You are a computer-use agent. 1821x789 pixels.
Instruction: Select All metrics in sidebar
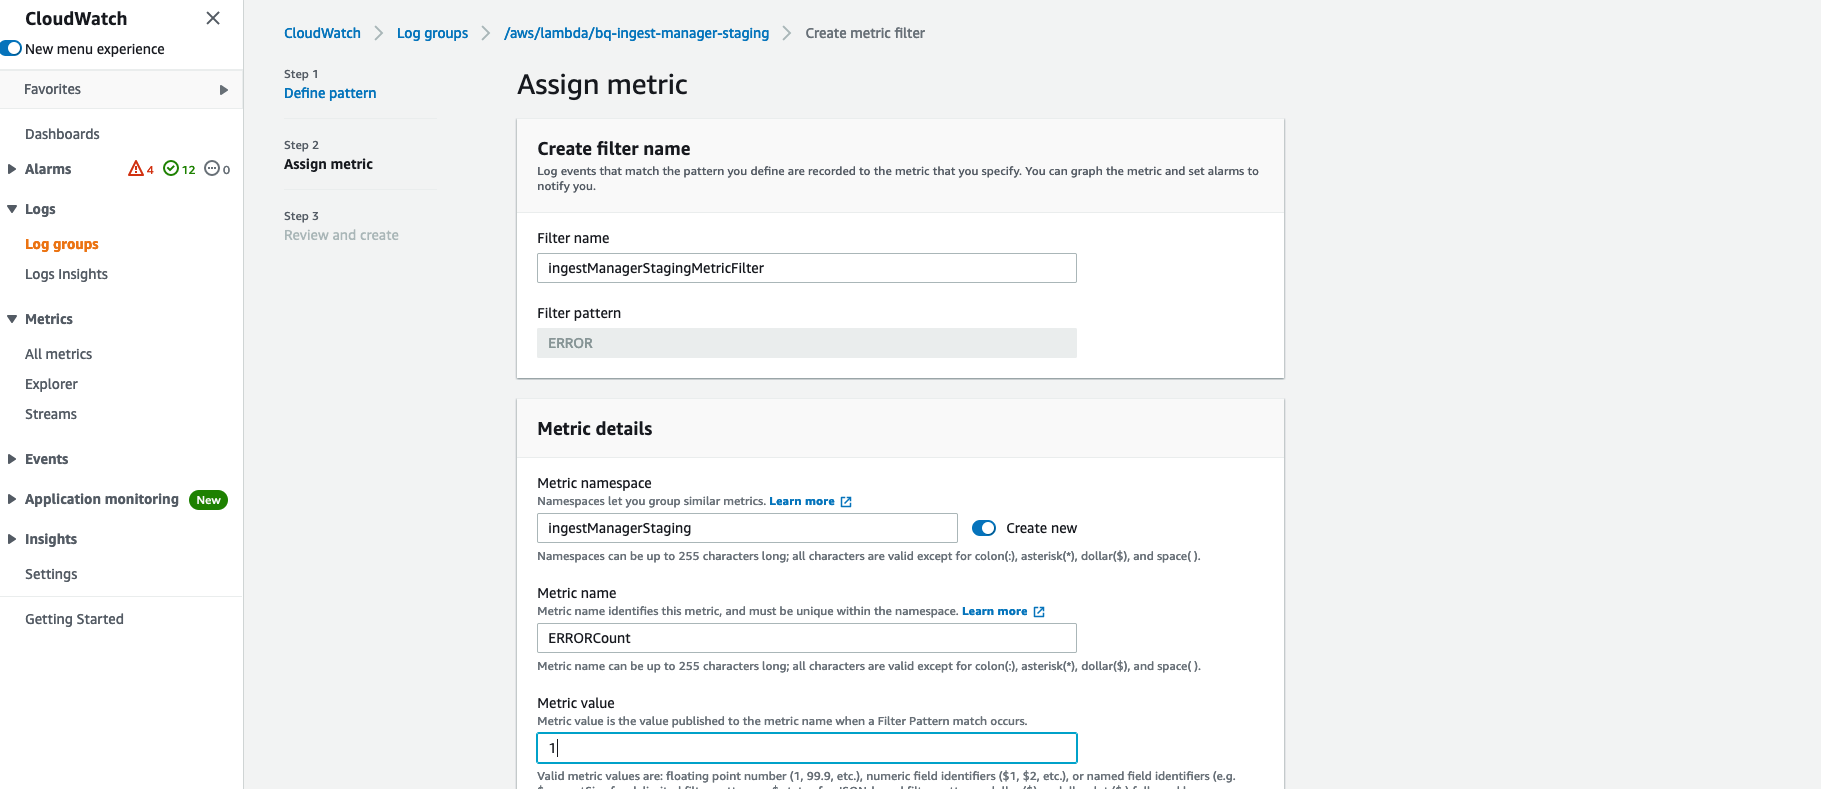[58, 354]
